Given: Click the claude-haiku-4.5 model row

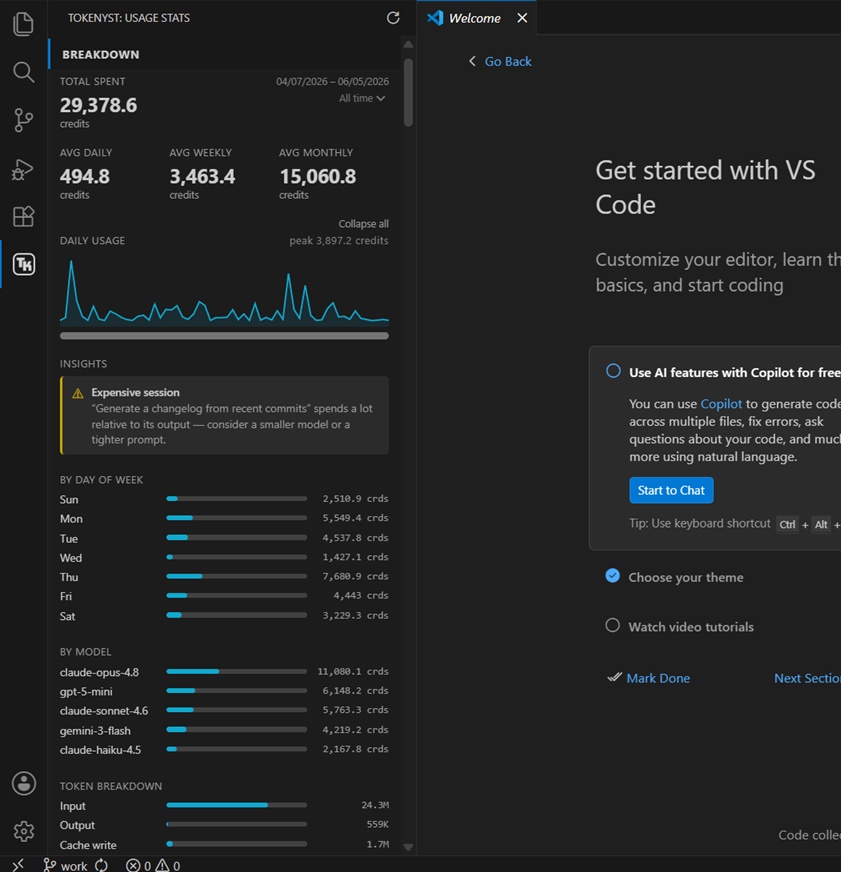Looking at the screenshot, I should point(224,750).
